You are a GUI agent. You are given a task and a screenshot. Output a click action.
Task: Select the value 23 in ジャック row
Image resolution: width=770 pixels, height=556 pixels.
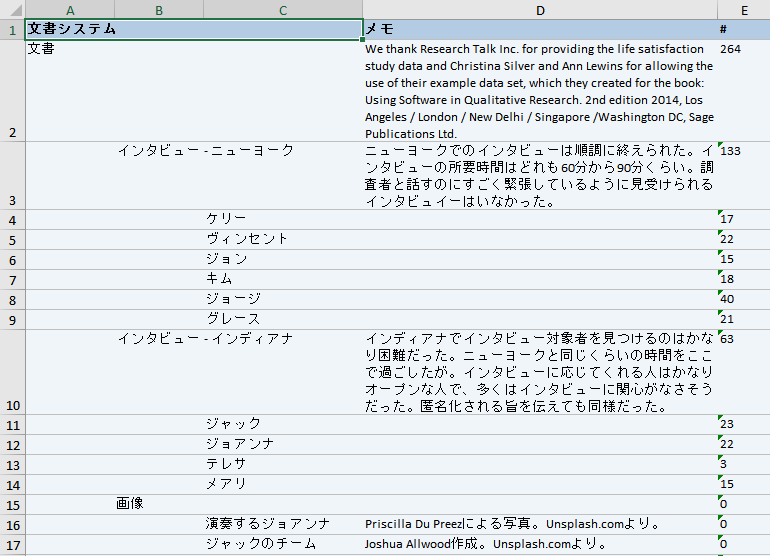[744, 424]
